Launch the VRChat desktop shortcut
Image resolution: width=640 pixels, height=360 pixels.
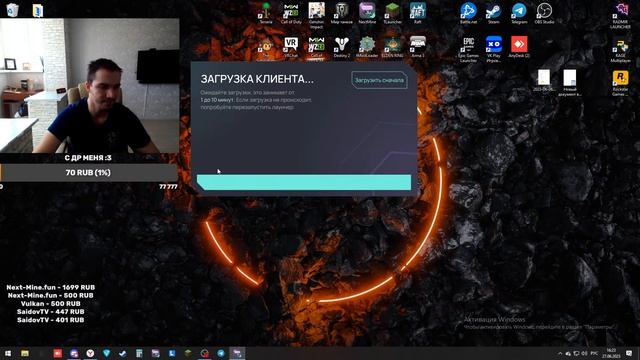tap(291, 47)
